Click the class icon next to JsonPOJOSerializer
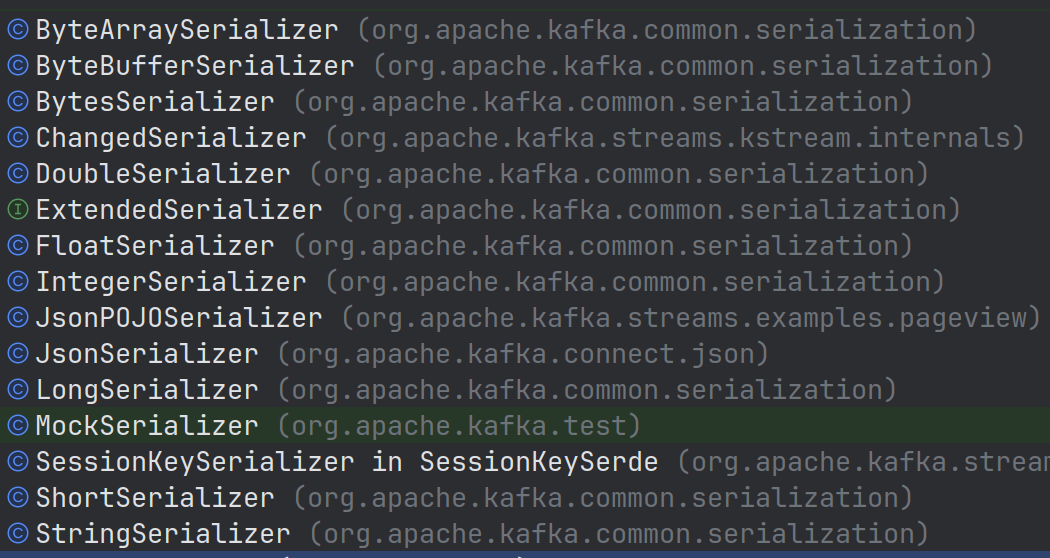 tap(18, 318)
